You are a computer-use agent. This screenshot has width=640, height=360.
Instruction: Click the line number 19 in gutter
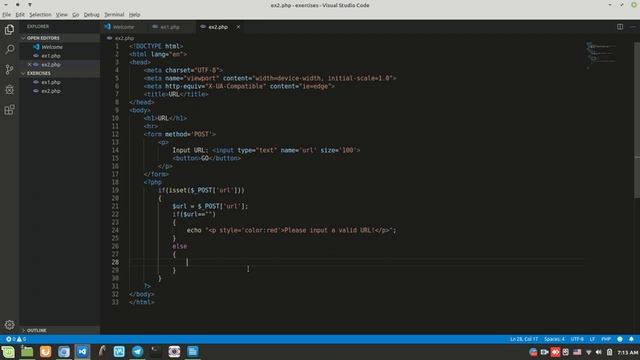coord(116,190)
